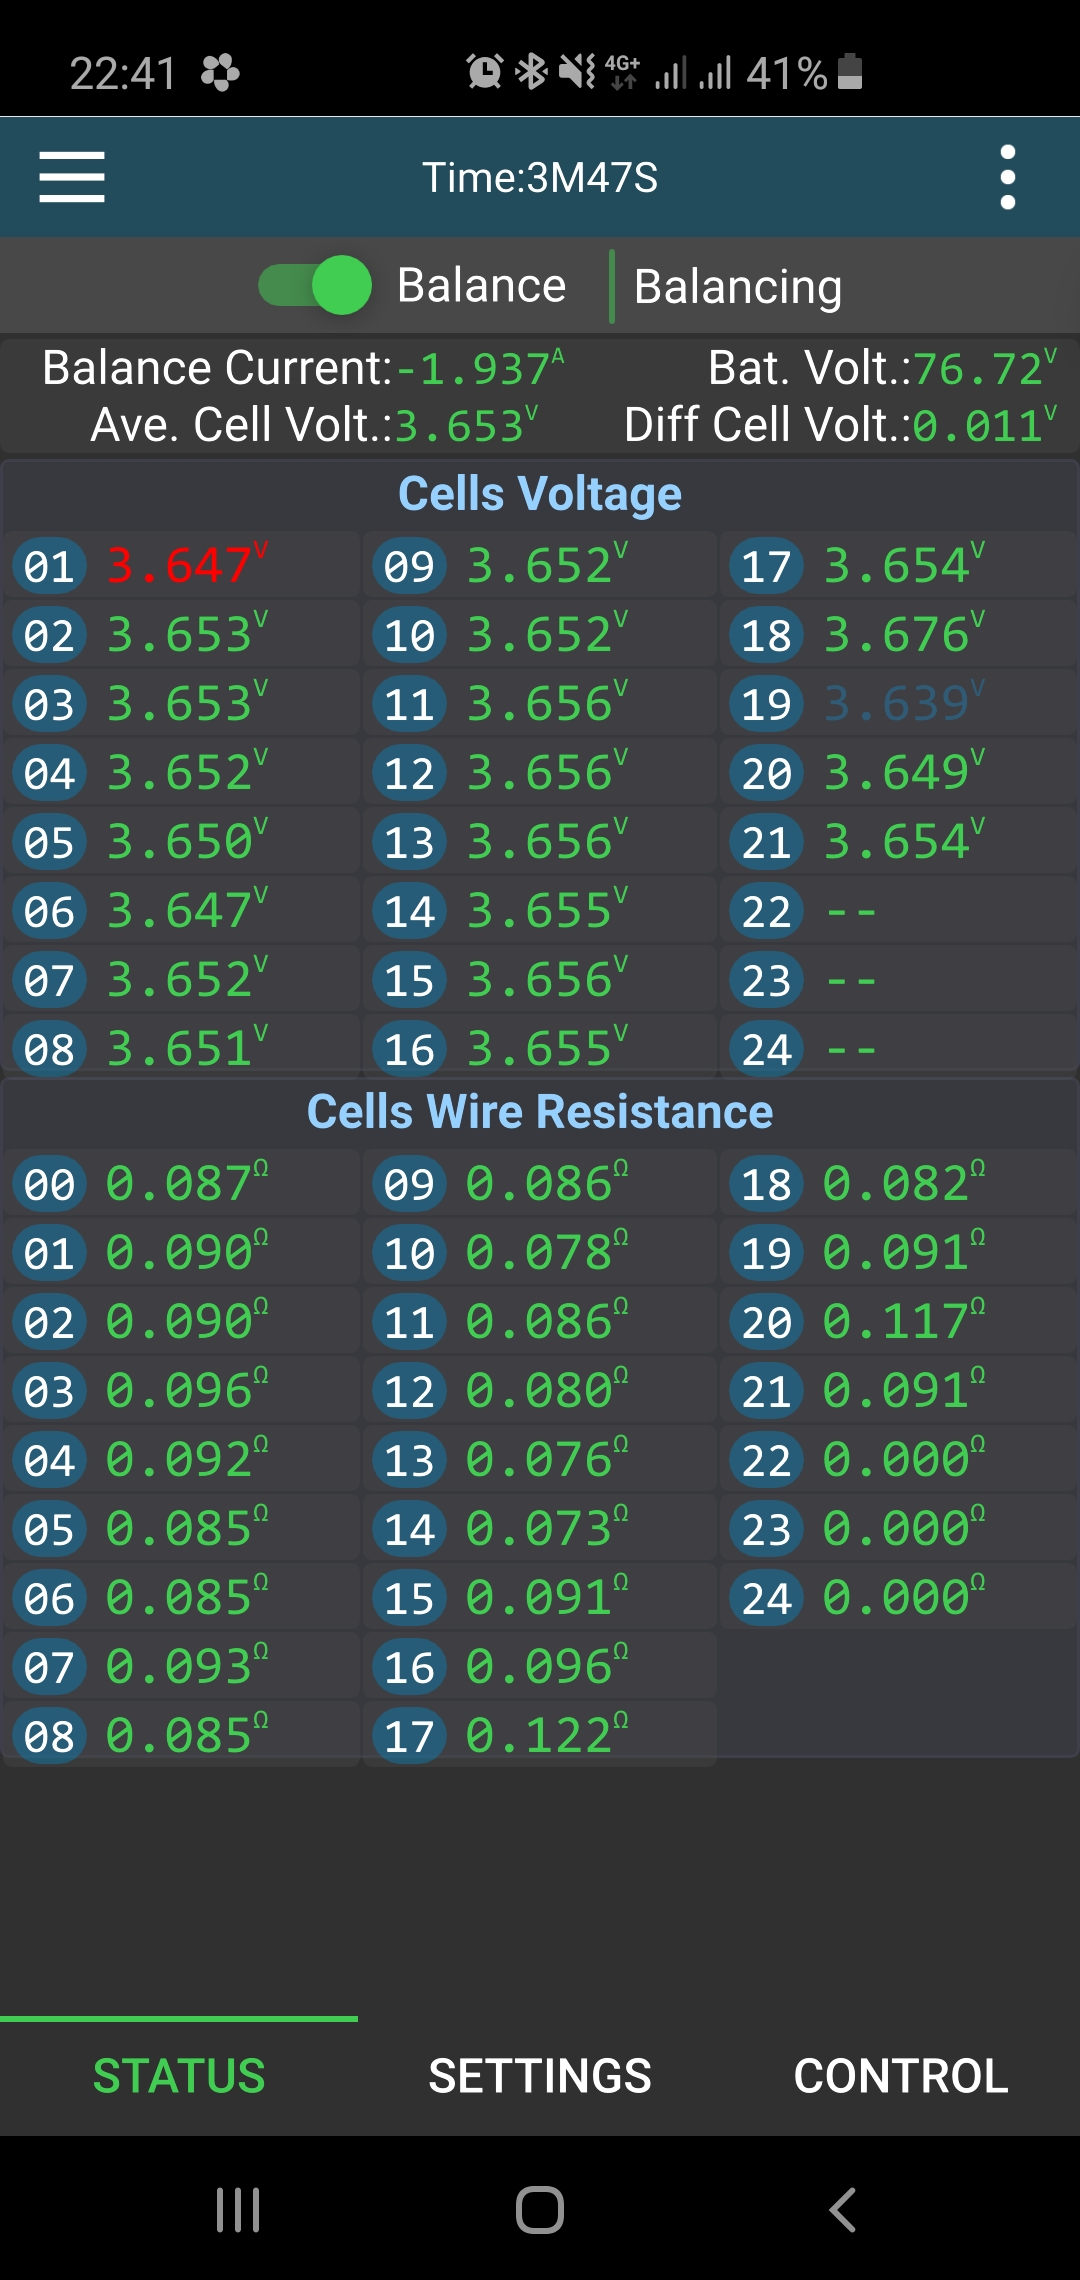
Task: Tap cell 18 voltage reading 3.676
Action: [x=896, y=635]
